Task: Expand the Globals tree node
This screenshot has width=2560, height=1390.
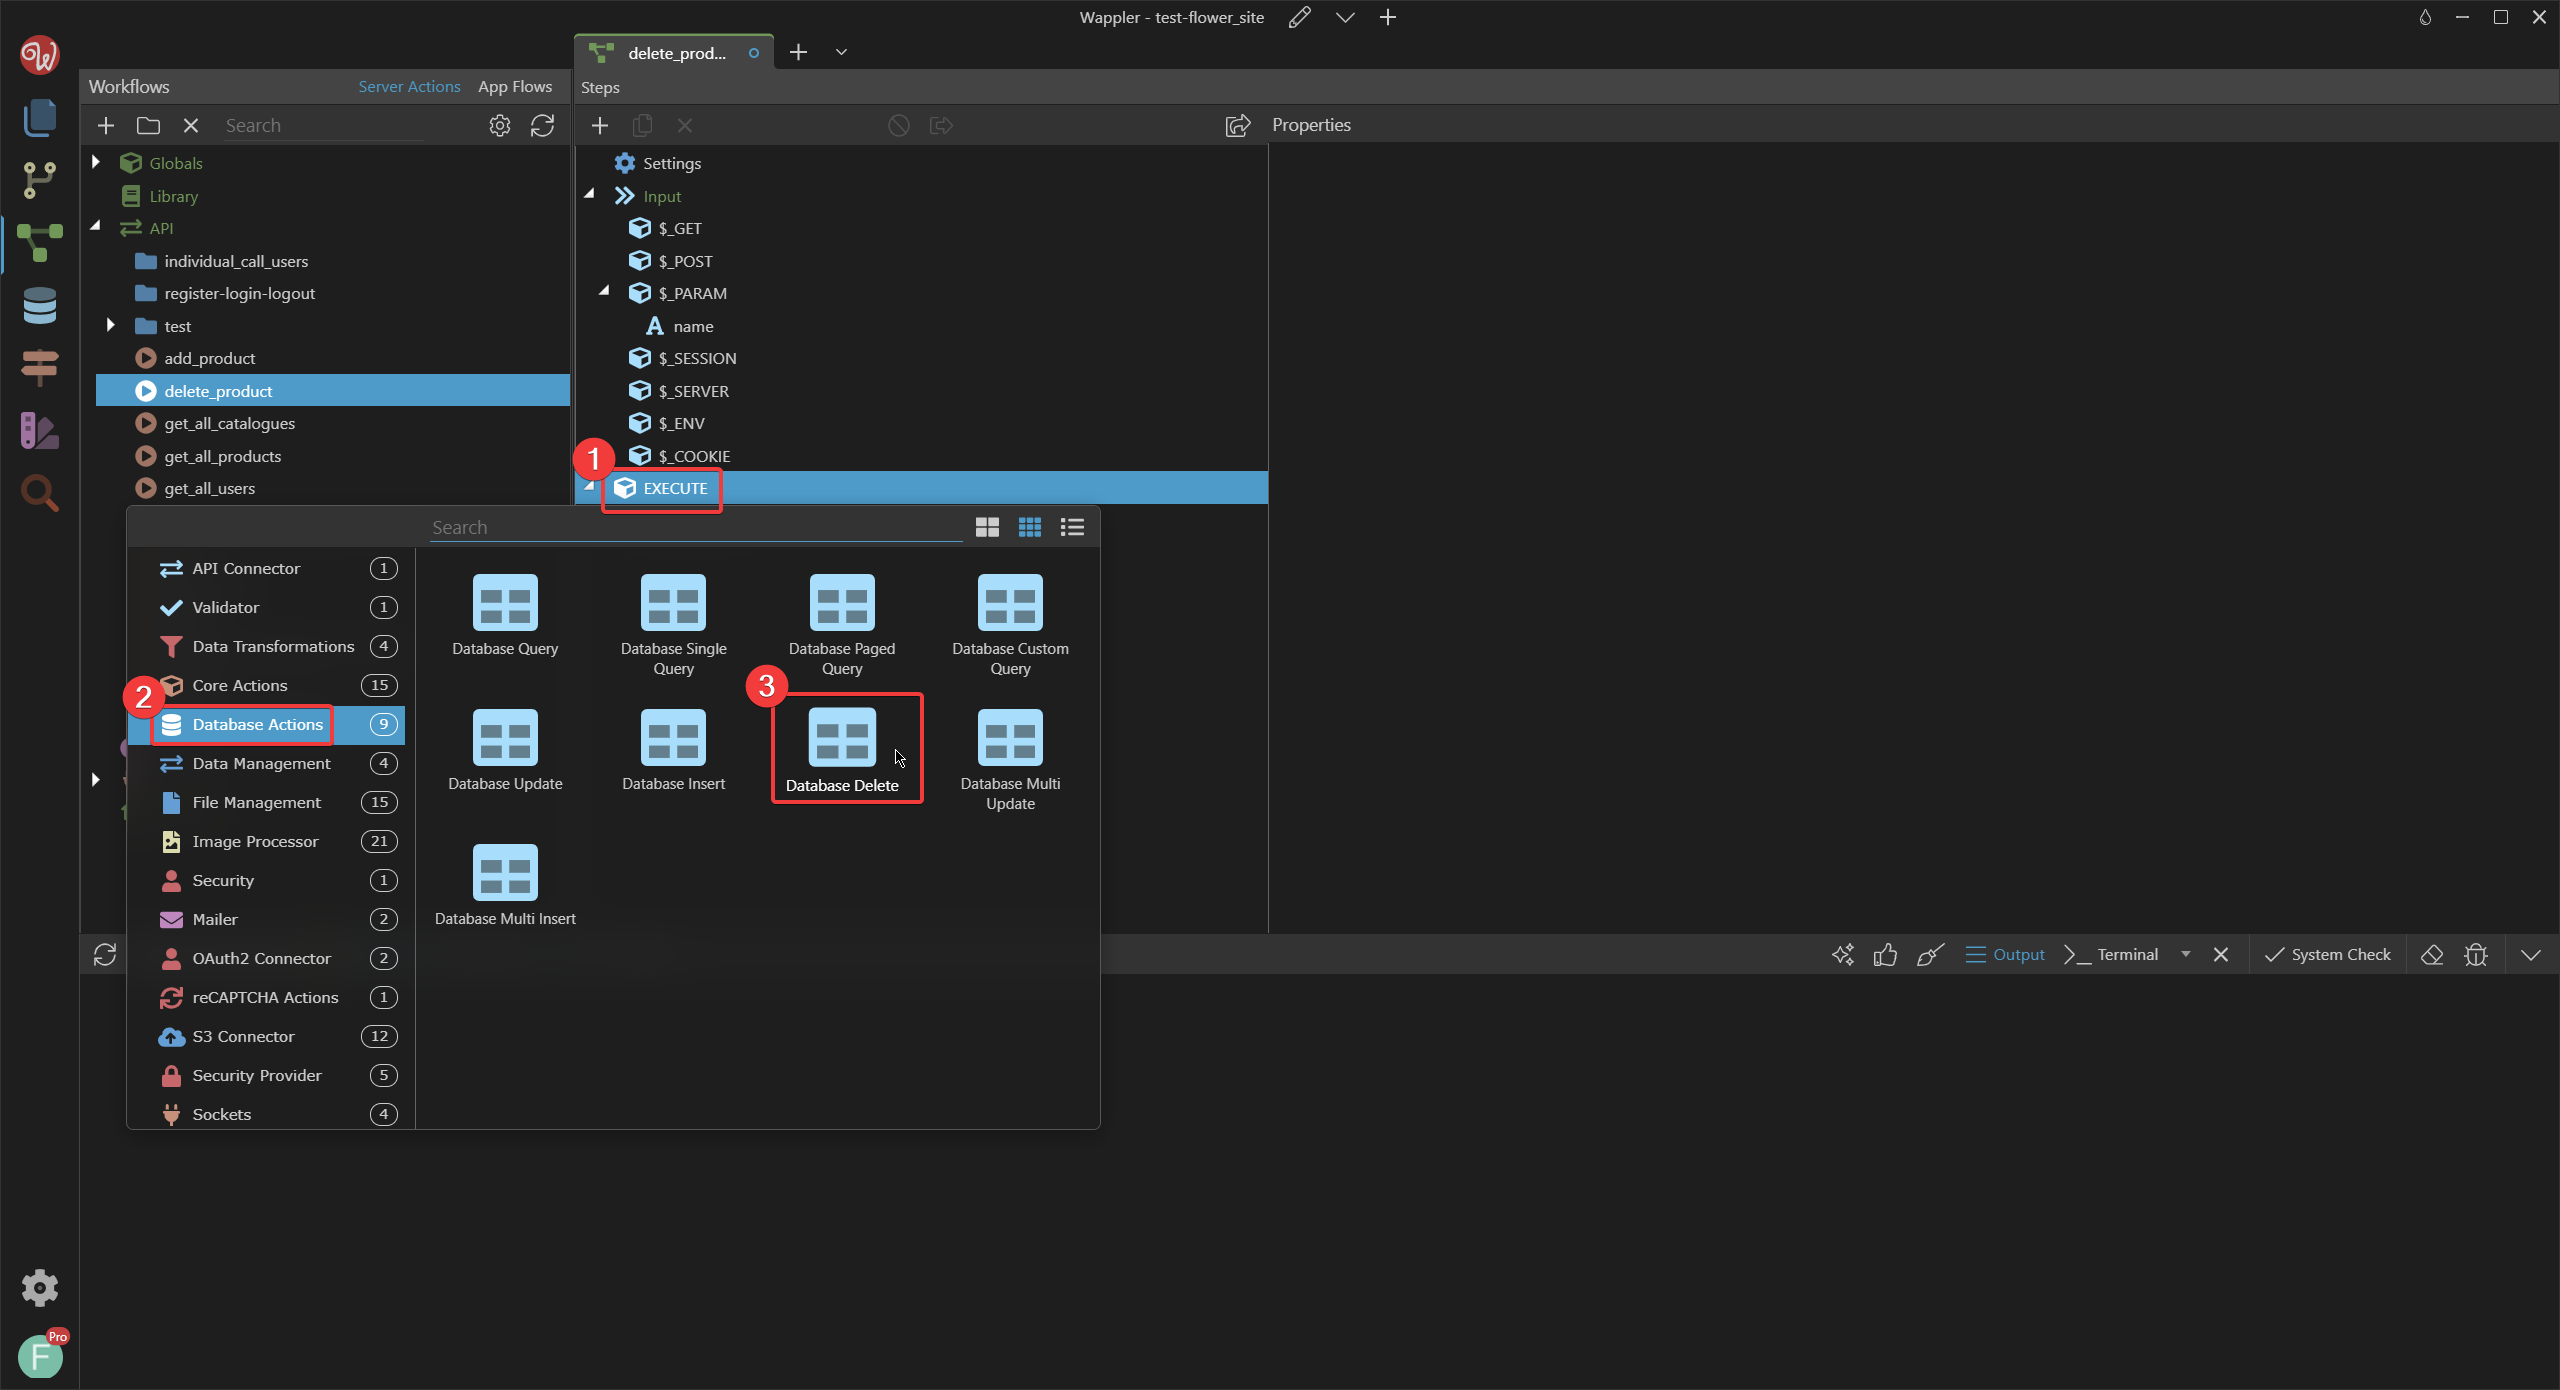Action: click(96, 162)
